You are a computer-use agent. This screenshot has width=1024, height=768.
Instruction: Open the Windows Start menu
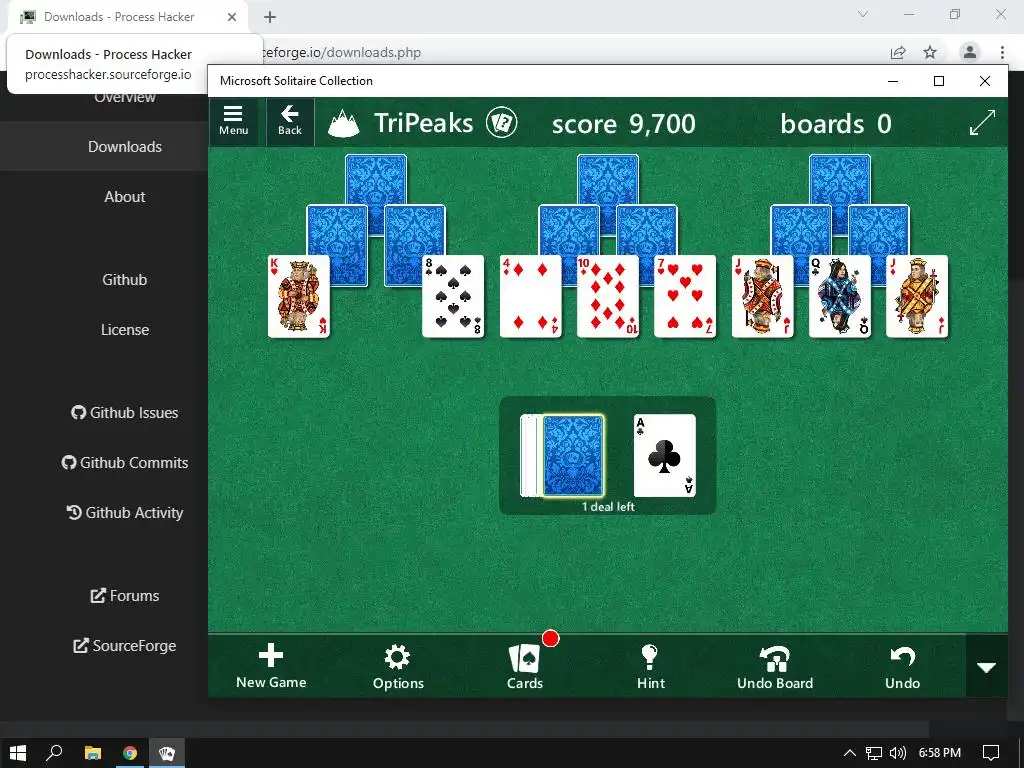(18, 753)
